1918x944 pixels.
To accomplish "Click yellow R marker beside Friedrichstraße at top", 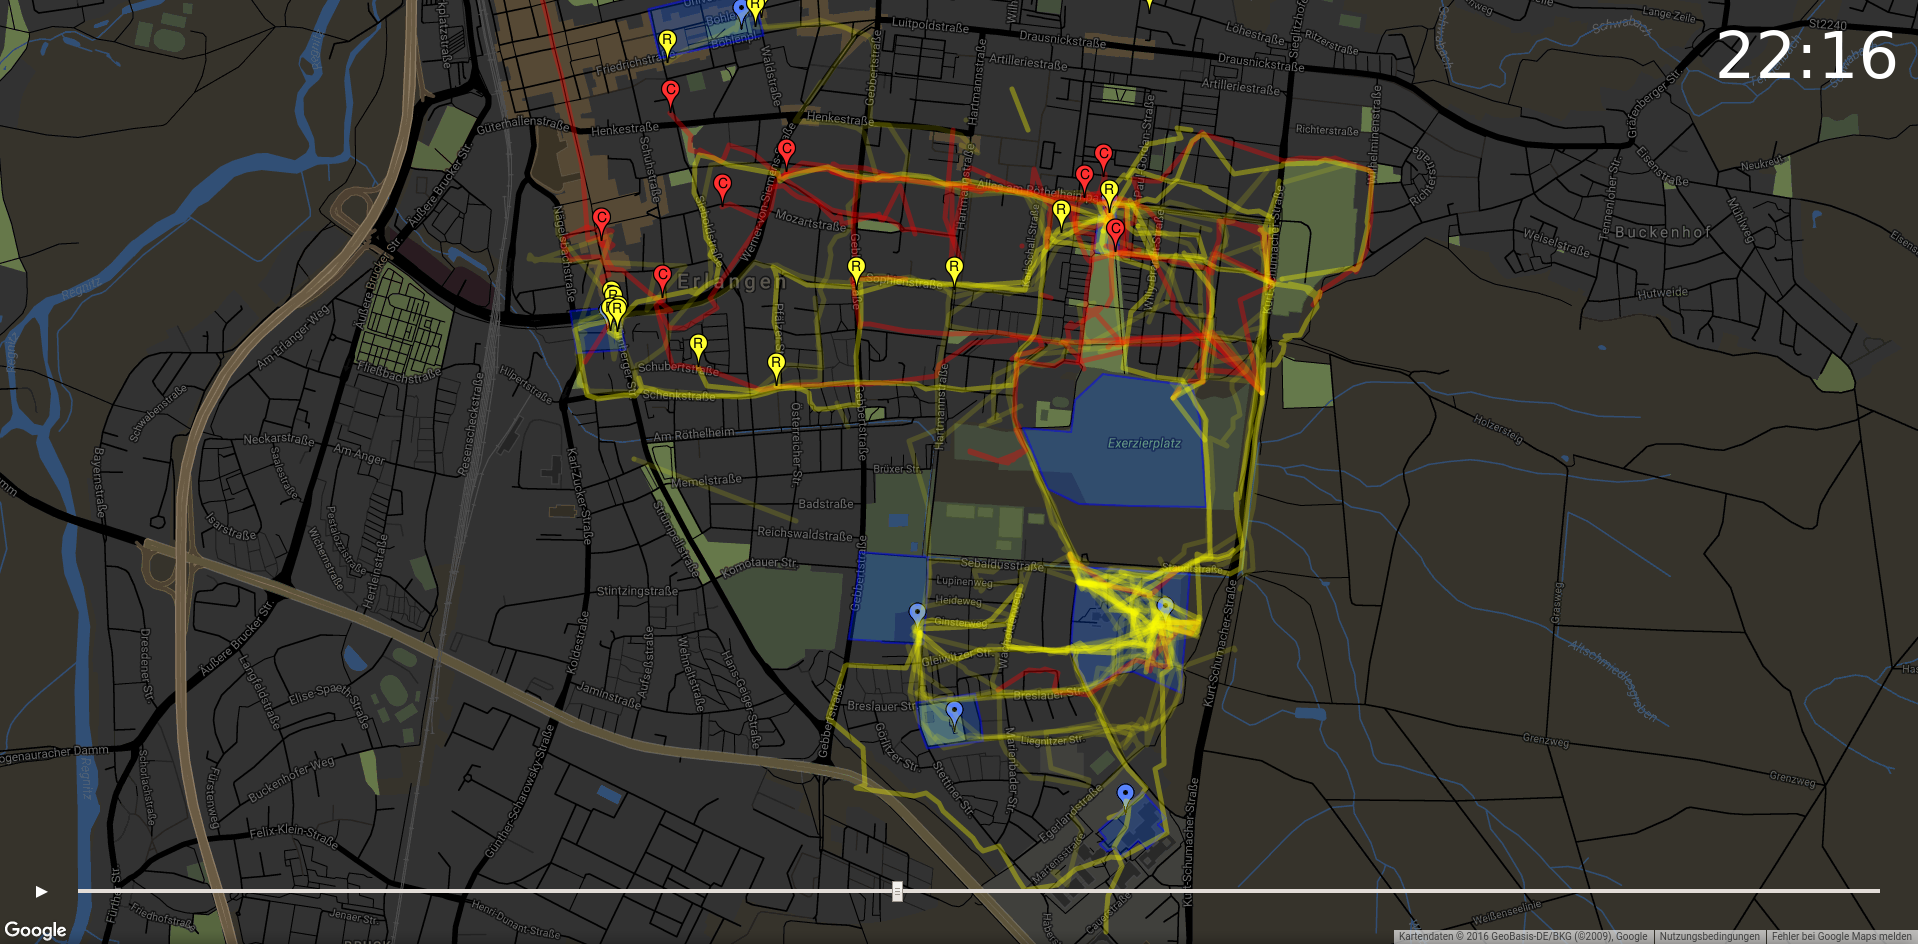I will 667,42.
